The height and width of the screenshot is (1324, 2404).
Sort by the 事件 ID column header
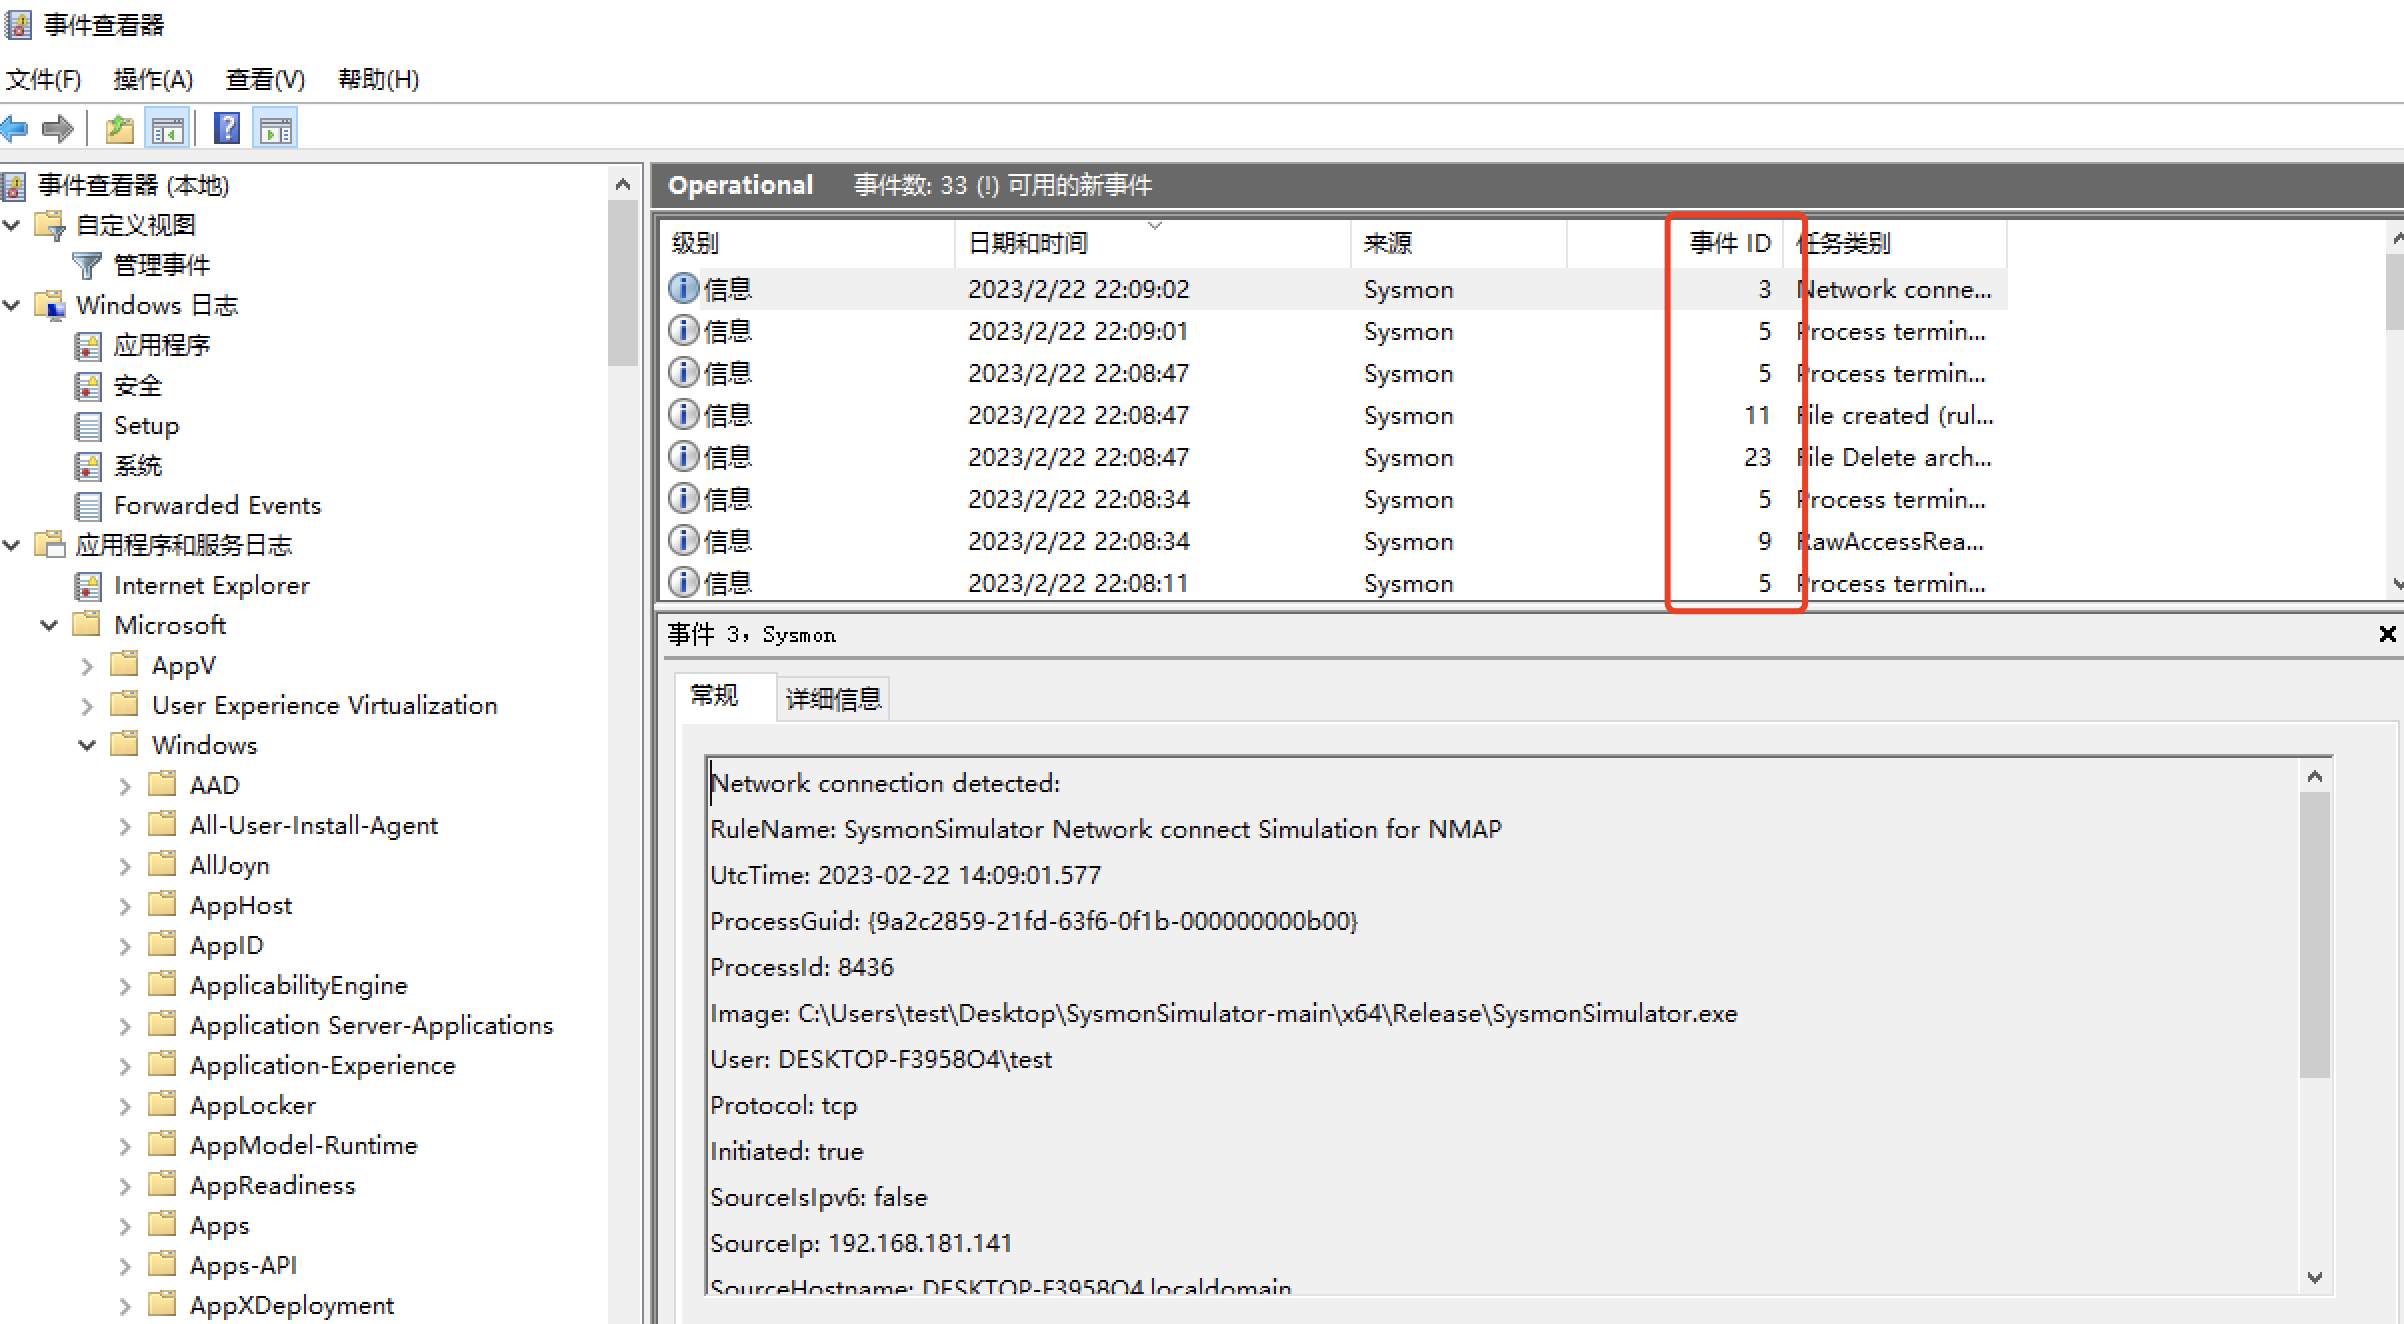(x=1729, y=243)
